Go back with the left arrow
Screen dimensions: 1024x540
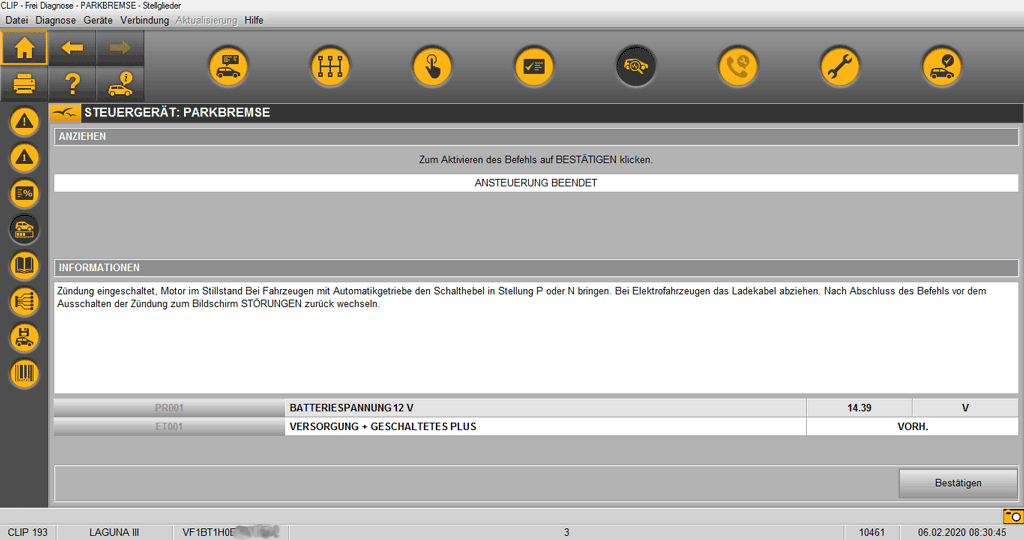72,47
